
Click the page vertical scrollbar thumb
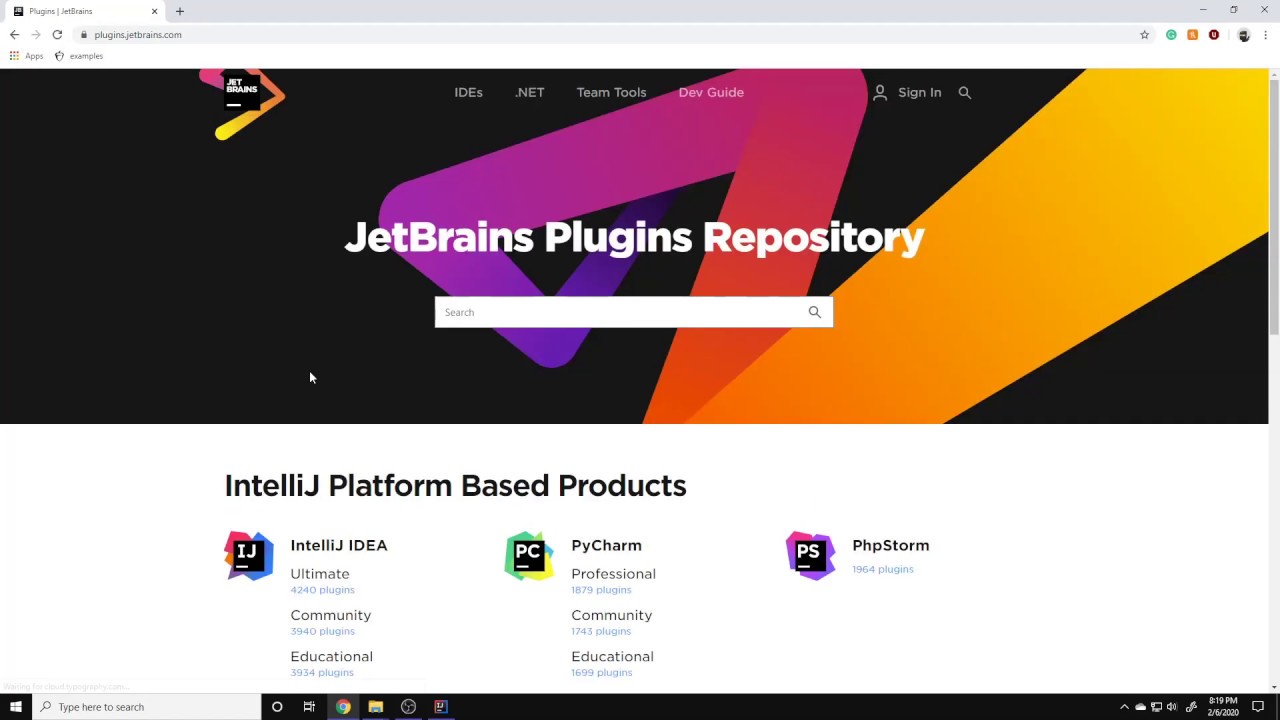[x=1274, y=206]
